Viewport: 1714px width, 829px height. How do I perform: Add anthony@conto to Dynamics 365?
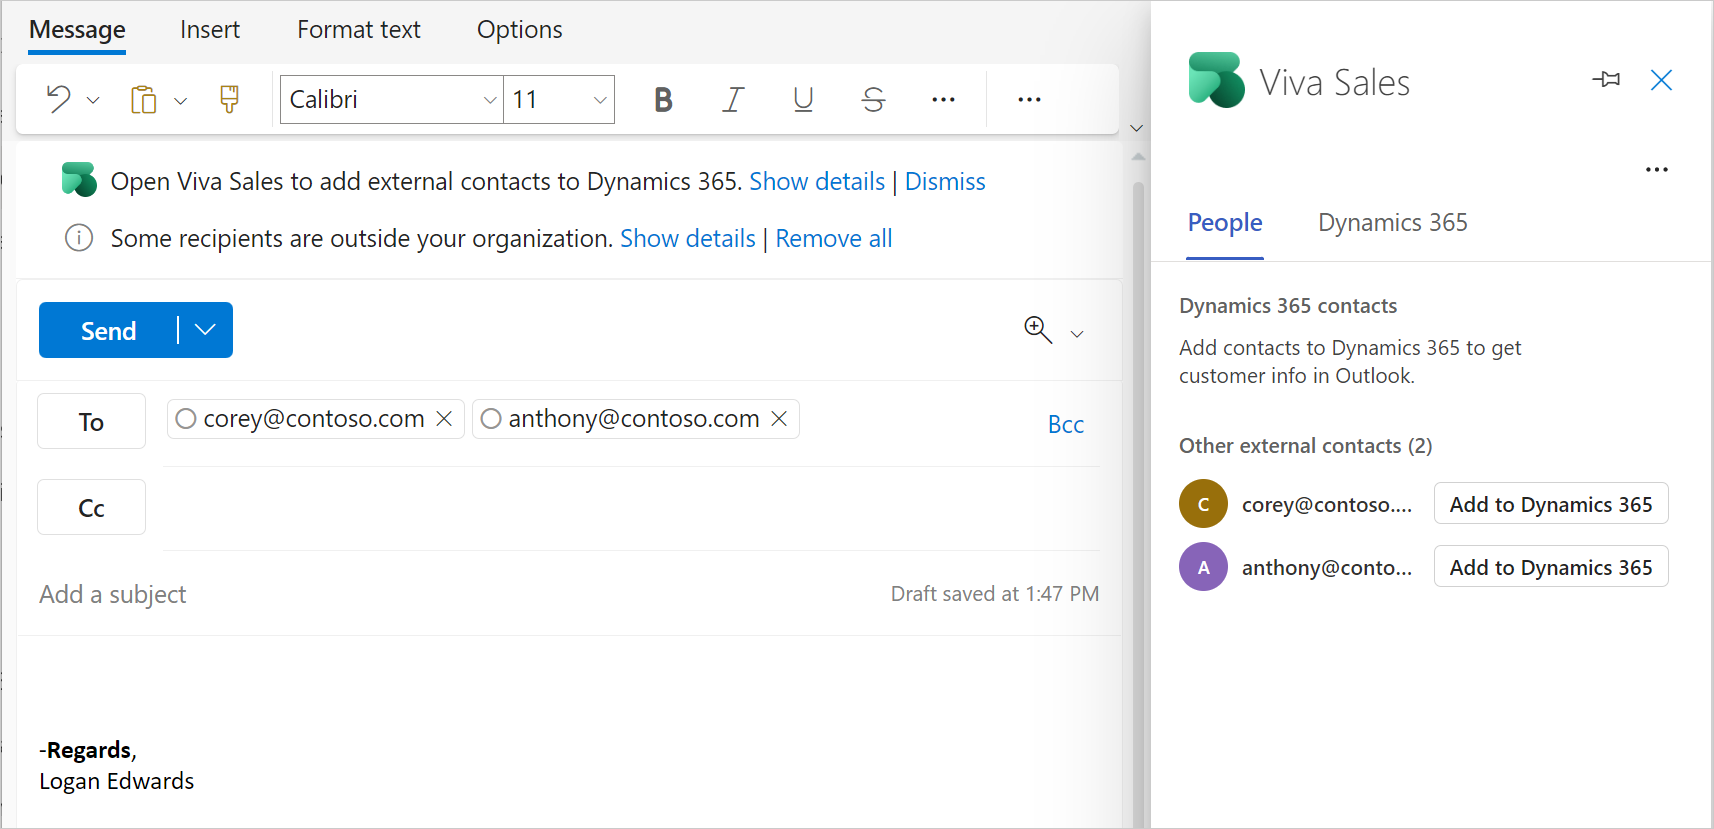[1551, 567]
